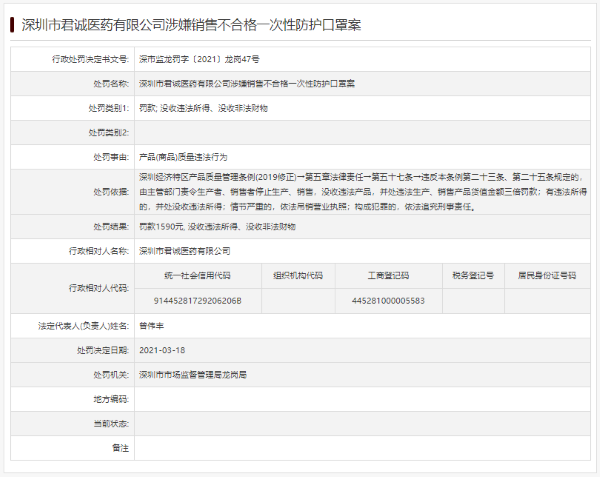Click the label 备注

120,448
